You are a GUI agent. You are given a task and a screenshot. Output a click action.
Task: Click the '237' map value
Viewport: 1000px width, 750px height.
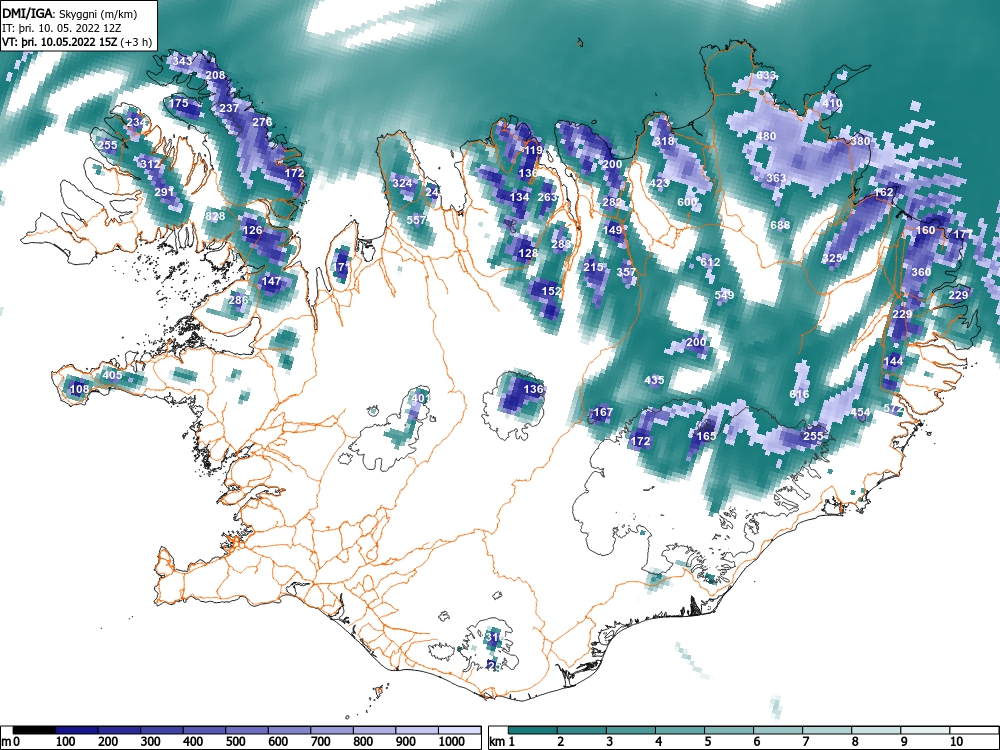229,108
